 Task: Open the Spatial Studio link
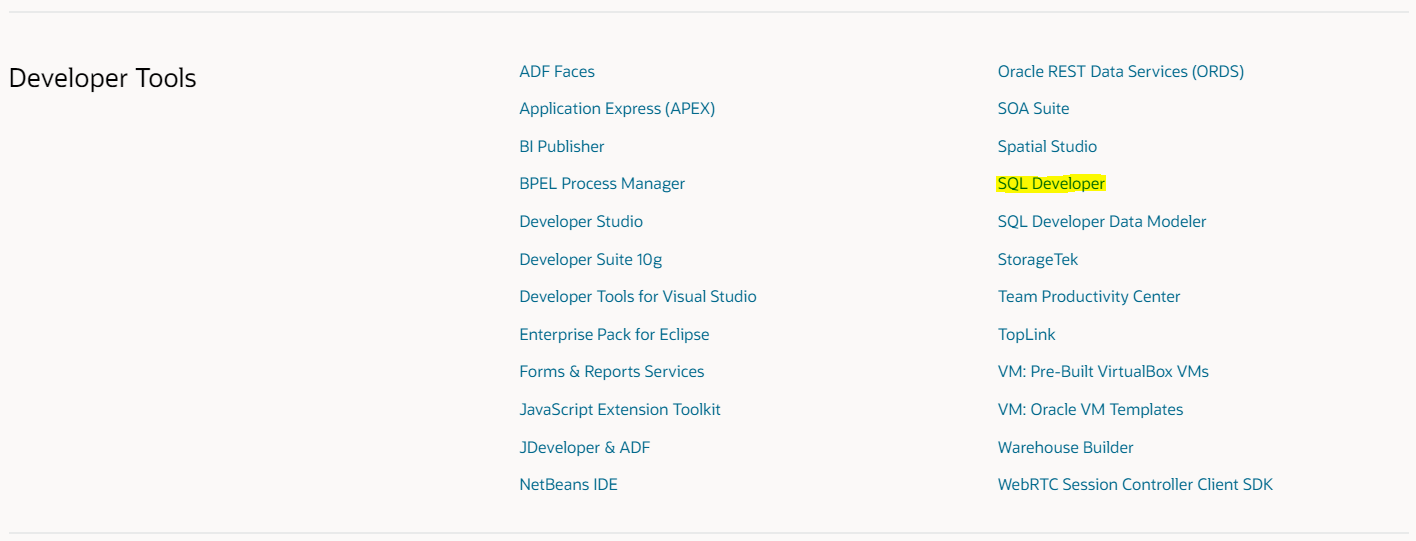[1047, 146]
